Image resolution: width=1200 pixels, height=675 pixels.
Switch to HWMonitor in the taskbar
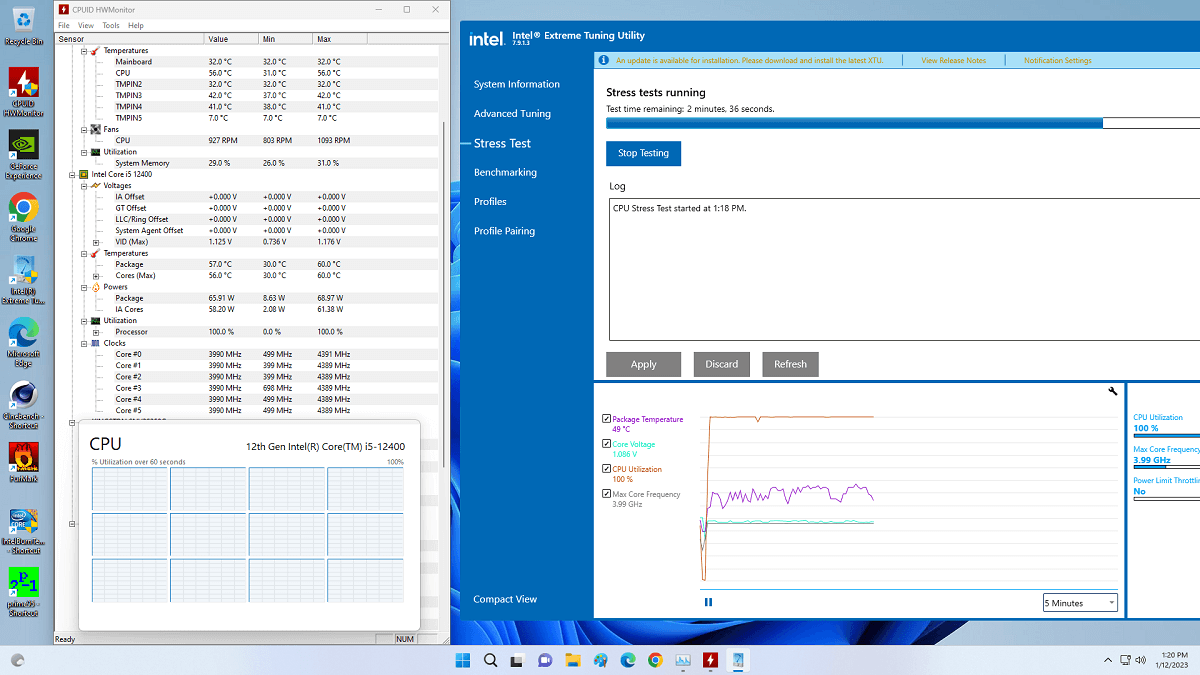[710, 660]
